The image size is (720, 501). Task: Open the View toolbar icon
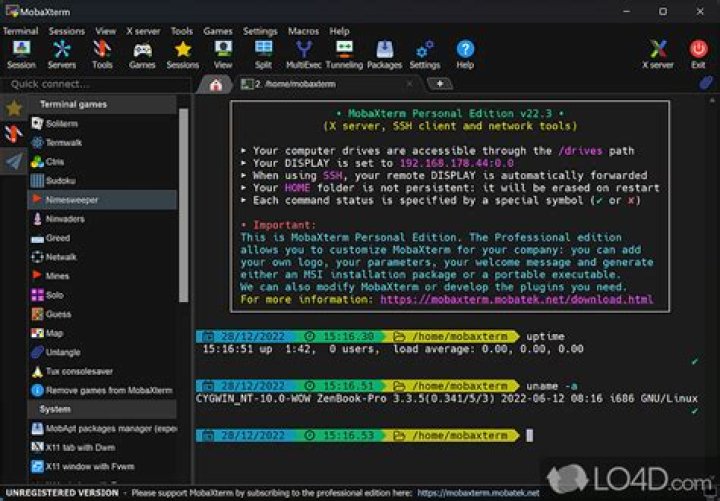tap(223, 55)
